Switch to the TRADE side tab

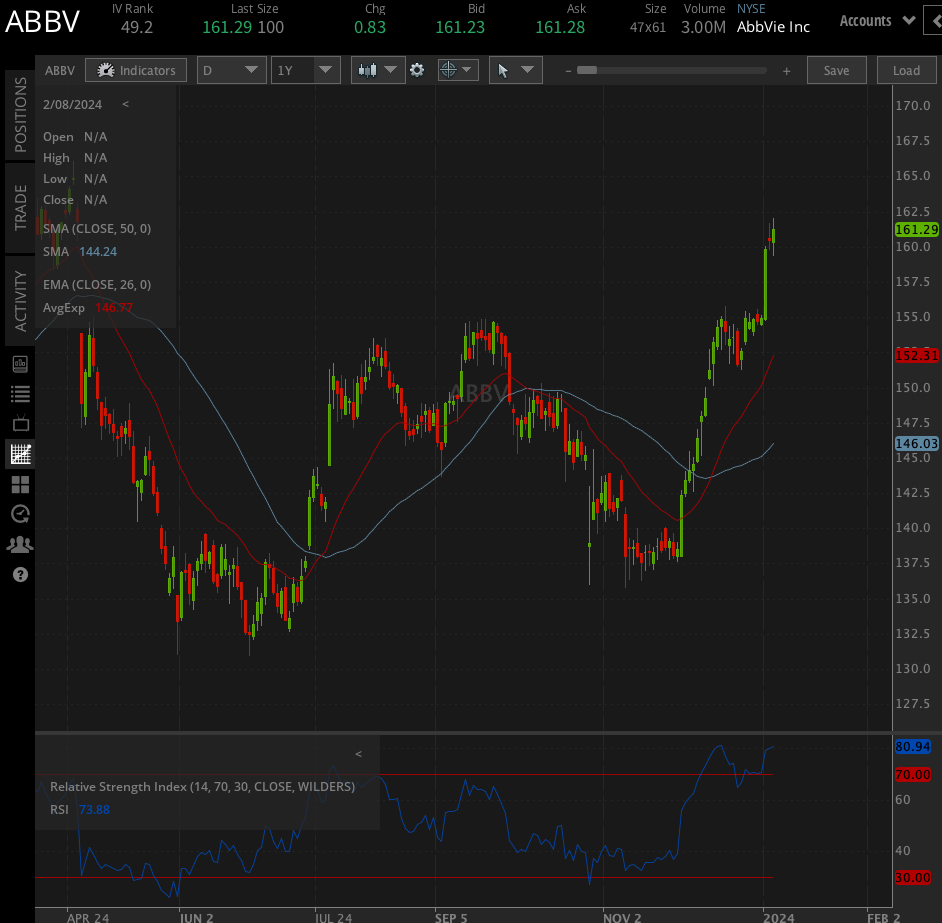click(x=19, y=207)
